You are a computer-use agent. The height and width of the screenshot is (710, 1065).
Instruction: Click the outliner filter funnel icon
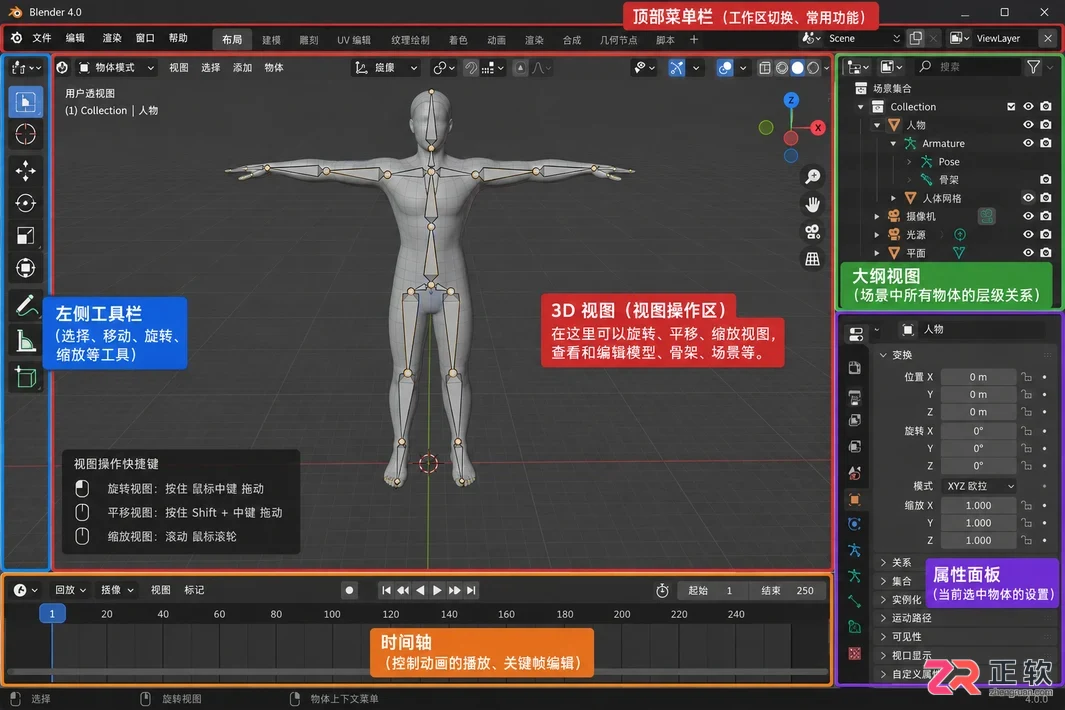(1033, 67)
